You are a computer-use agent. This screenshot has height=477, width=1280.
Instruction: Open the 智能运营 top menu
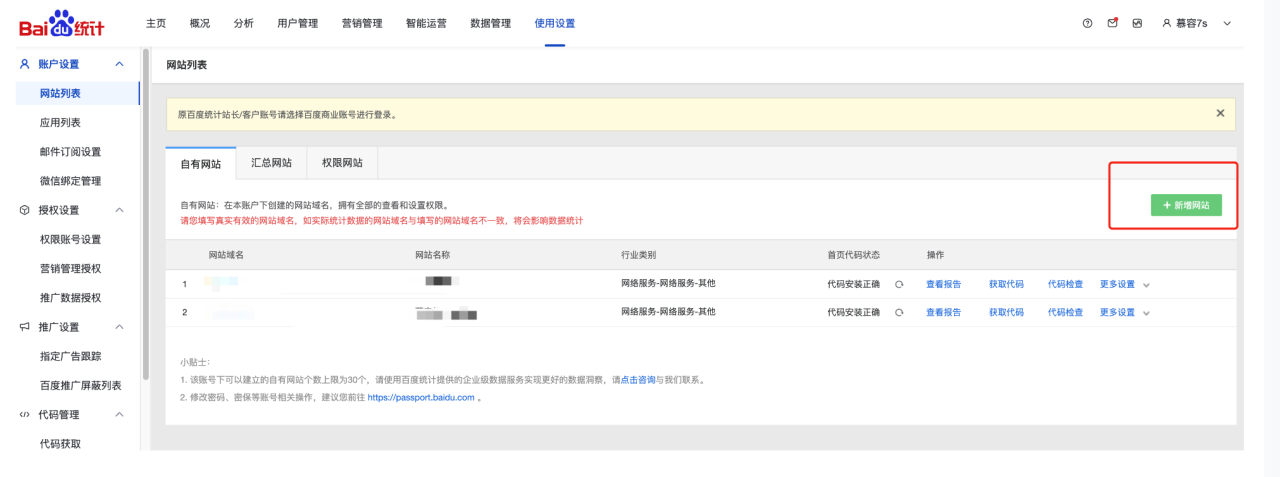426,23
